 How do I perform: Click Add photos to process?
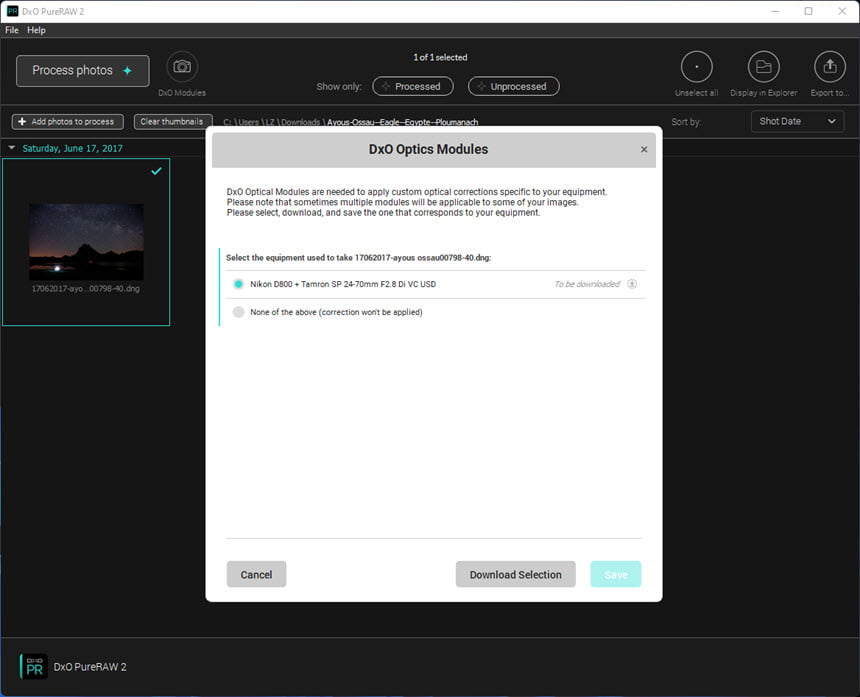[x=67, y=122]
